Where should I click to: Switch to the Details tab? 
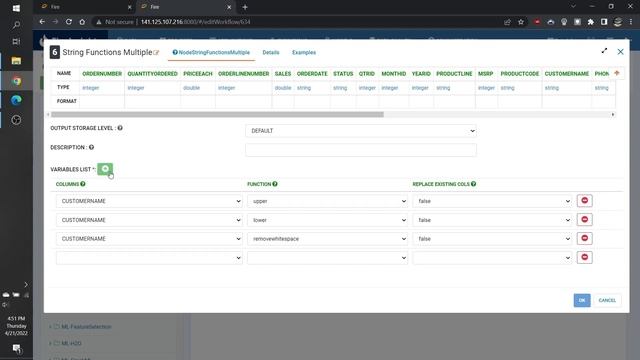click(x=271, y=52)
